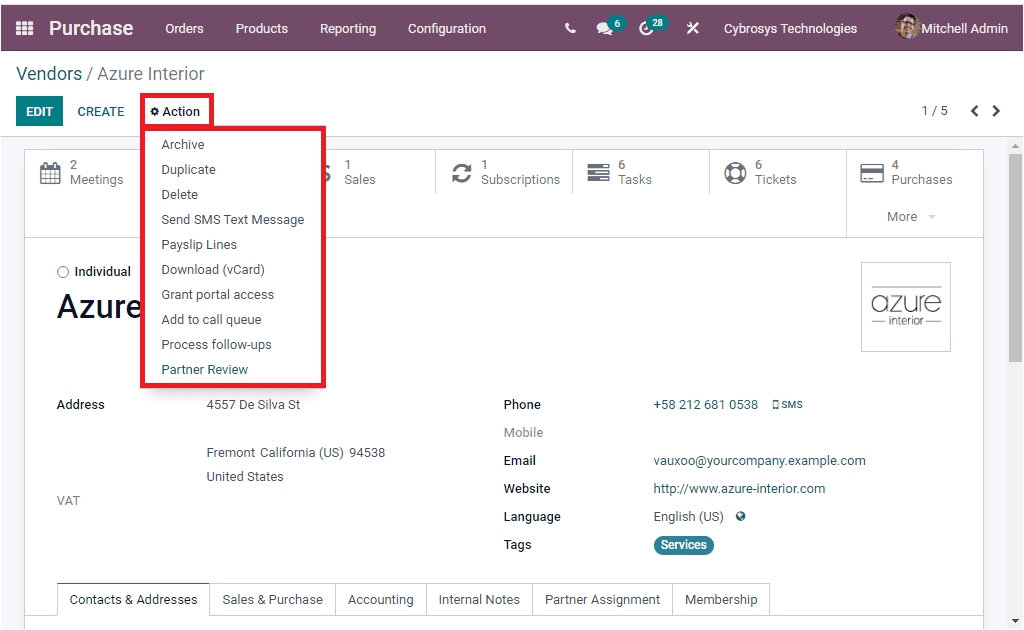Click the Subscriptions sync icon

[x=462, y=171]
